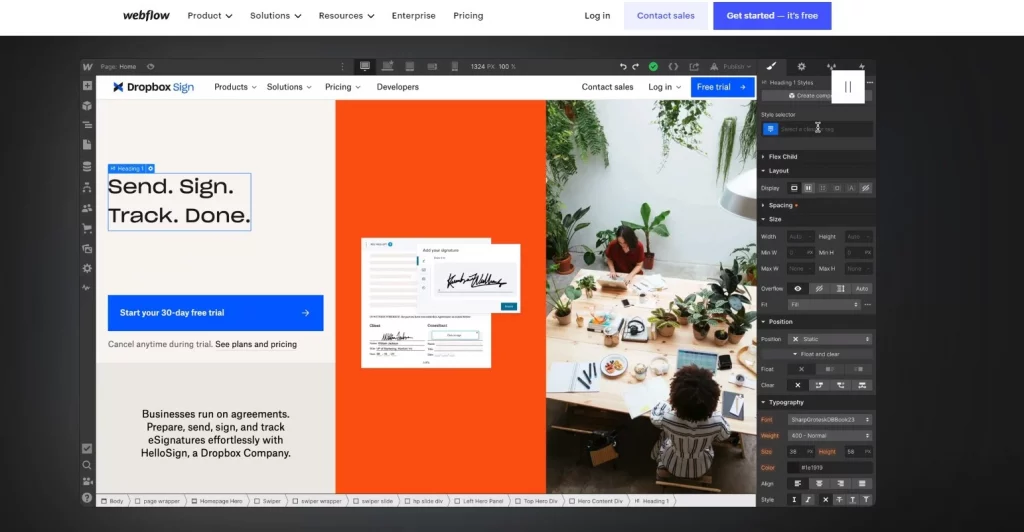Image resolution: width=1024 pixels, height=532 pixels.
Task: Set display to none in Layout
Action: (x=866, y=188)
